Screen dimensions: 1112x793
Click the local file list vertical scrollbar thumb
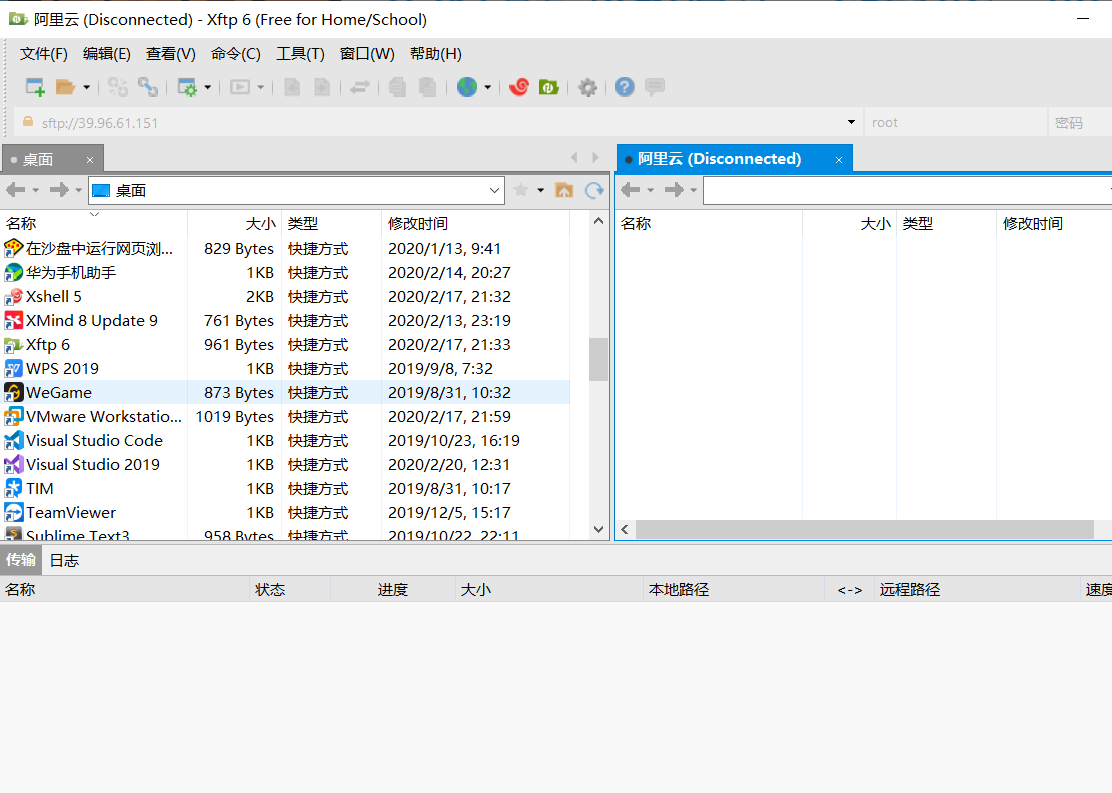pyautogui.click(x=598, y=359)
